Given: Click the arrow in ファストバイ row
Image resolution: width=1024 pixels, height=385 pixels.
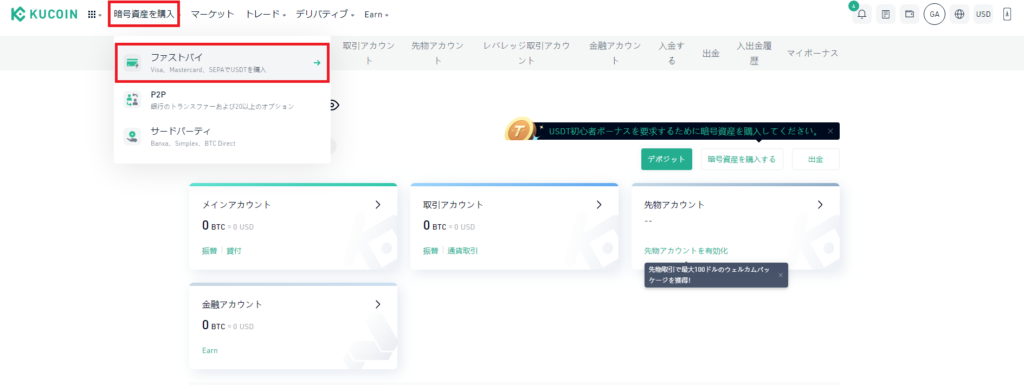Looking at the screenshot, I should (317, 63).
